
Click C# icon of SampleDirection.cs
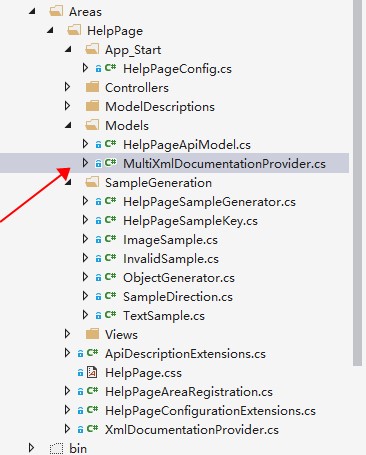click(x=110, y=296)
